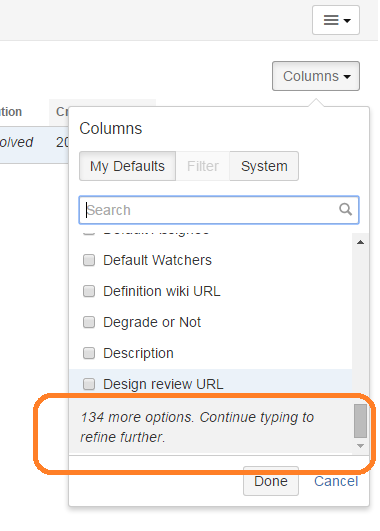Click the column list scrollbar thumb
Screen dimensions: 380x531
point(360,421)
